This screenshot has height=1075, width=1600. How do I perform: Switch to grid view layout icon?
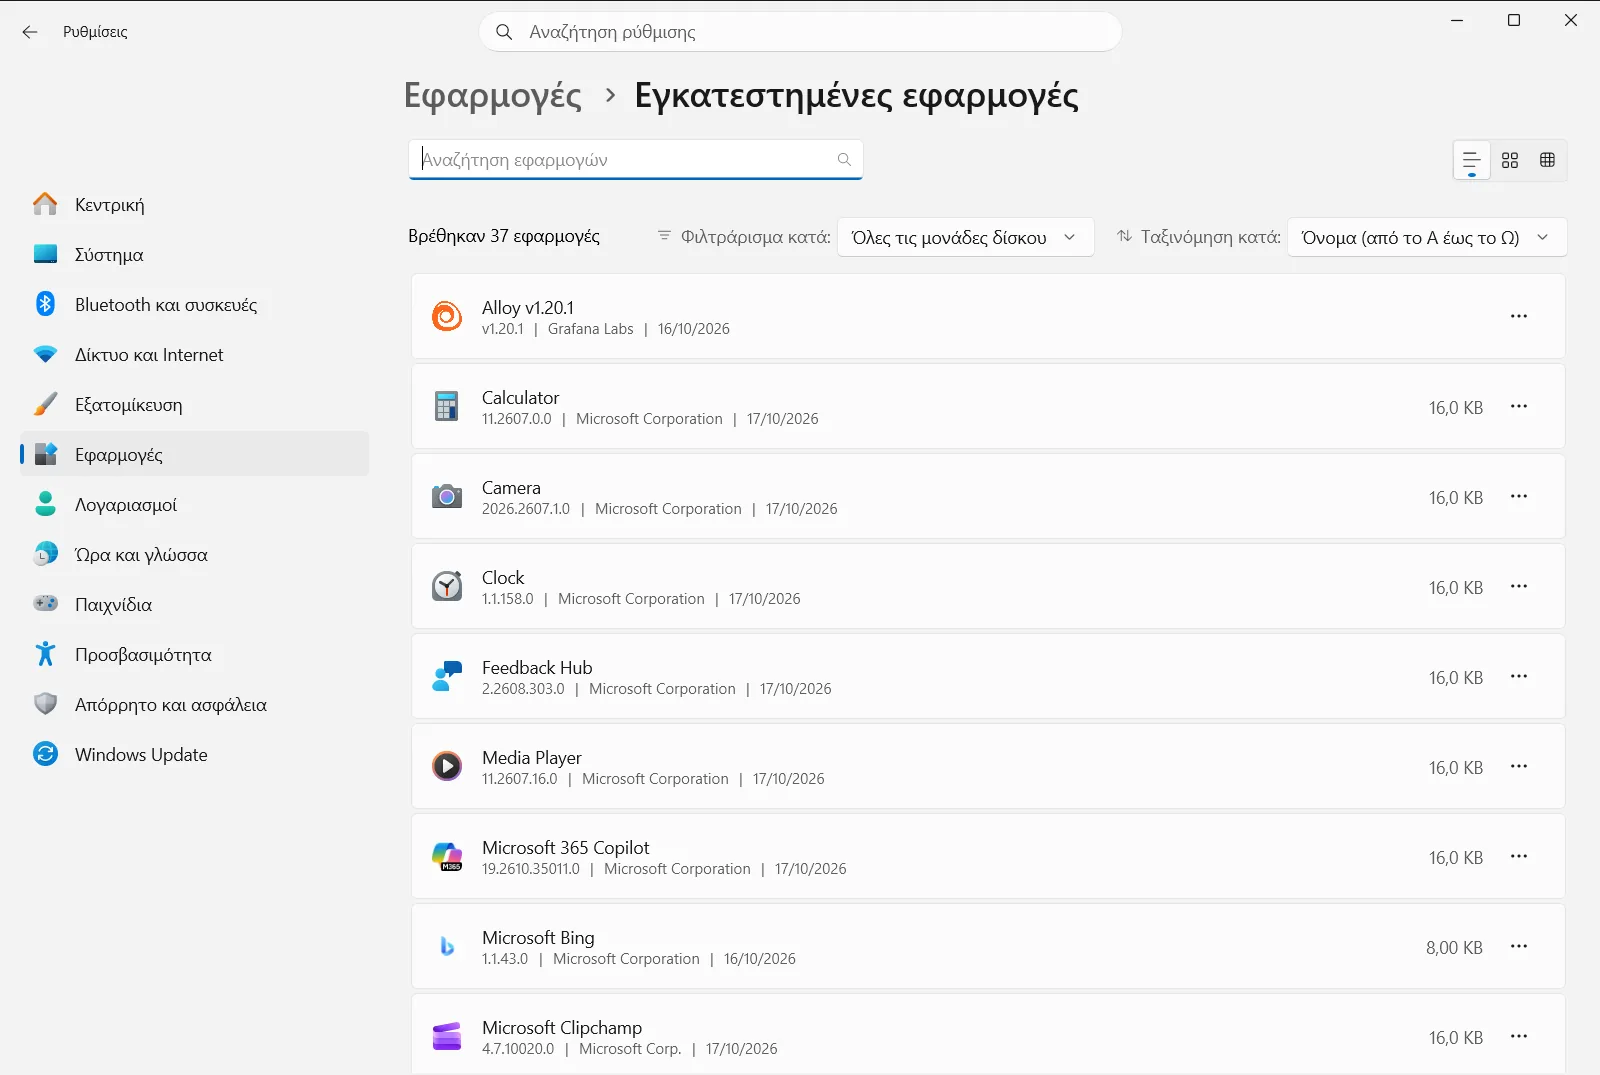[x=1510, y=160]
